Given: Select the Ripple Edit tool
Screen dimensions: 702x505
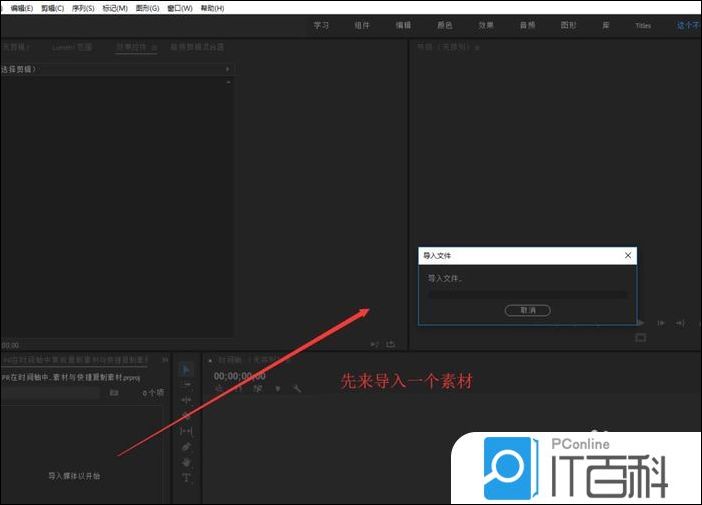Looking at the screenshot, I should [187, 400].
